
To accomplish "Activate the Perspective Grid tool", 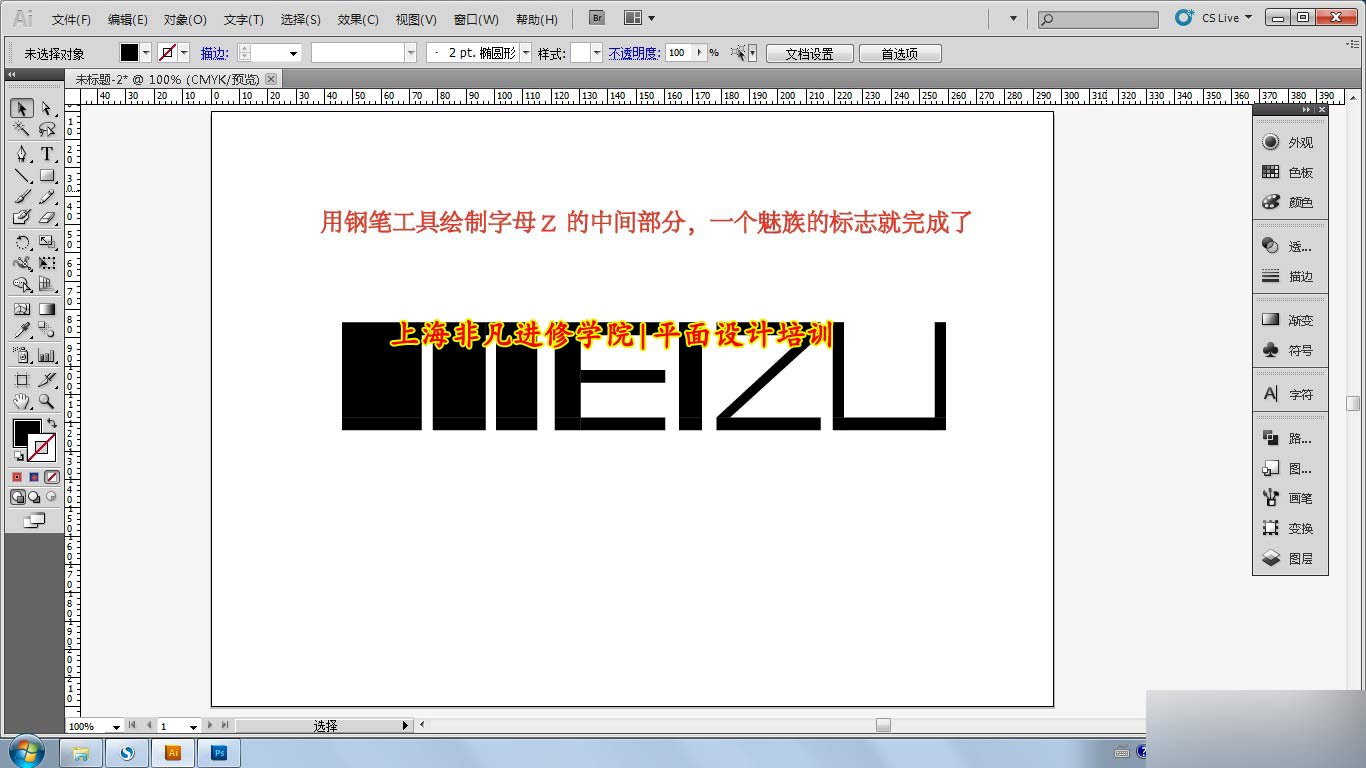I will click(x=47, y=285).
